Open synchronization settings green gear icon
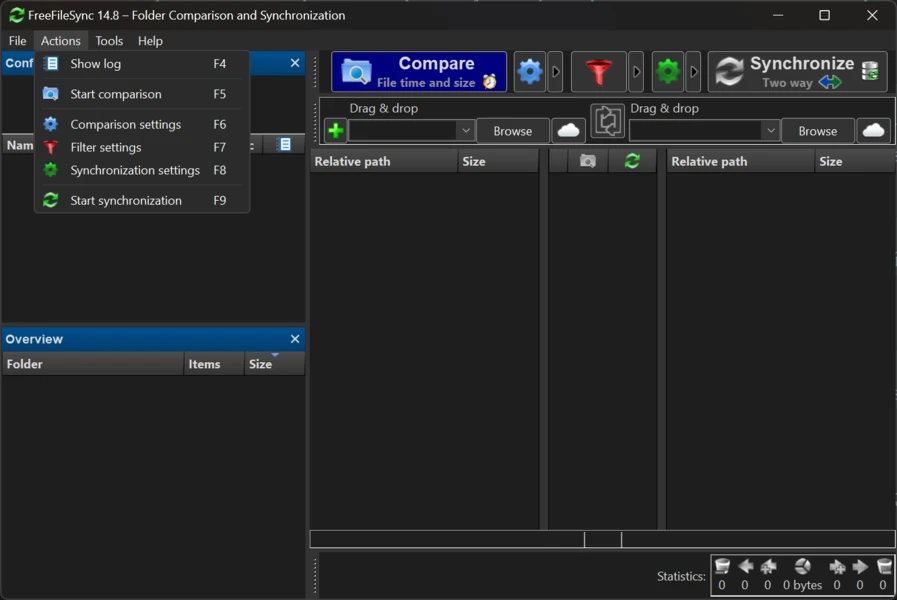 click(x=668, y=72)
